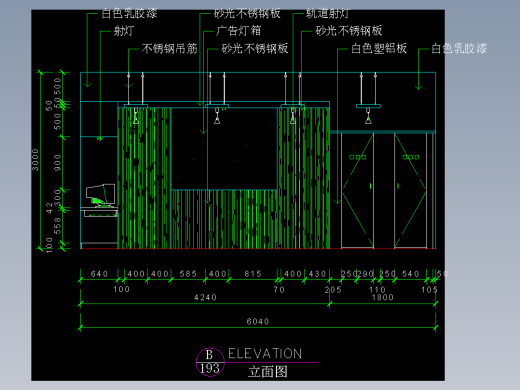Click the 白色塑铝板 material label
Viewport: 520px width, 390px height.
379,49
